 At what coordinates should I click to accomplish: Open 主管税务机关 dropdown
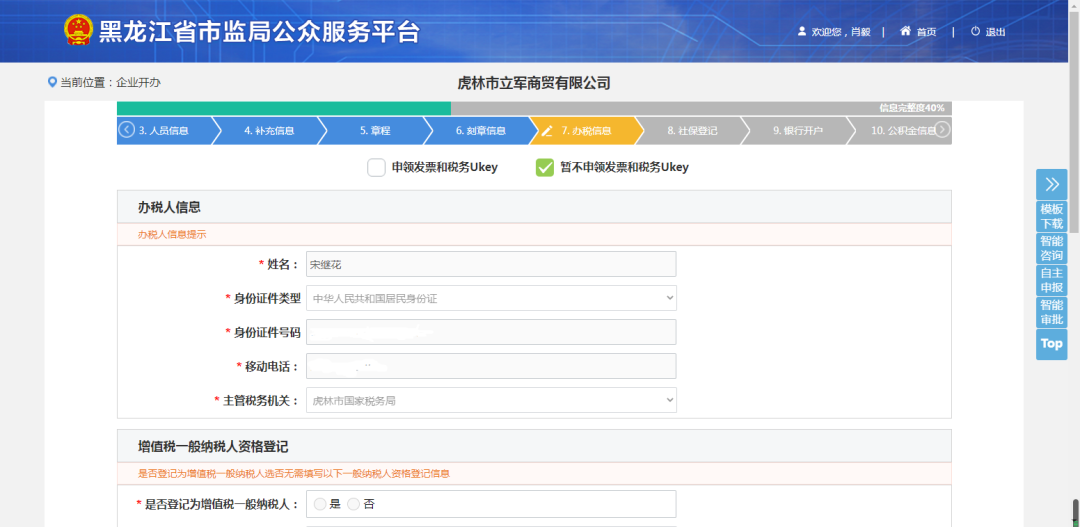point(491,400)
